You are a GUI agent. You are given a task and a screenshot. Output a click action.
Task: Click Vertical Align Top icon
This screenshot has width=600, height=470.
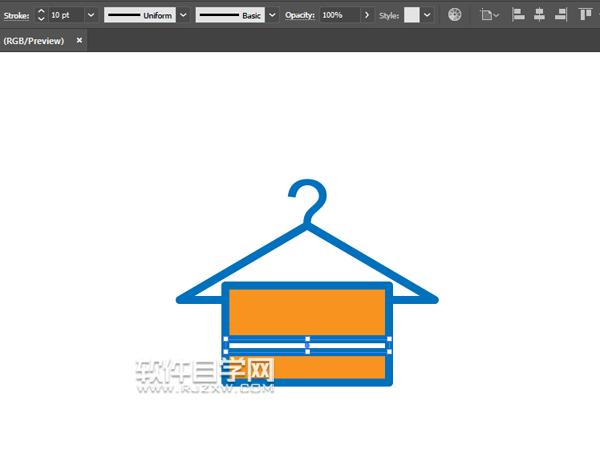point(585,16)
